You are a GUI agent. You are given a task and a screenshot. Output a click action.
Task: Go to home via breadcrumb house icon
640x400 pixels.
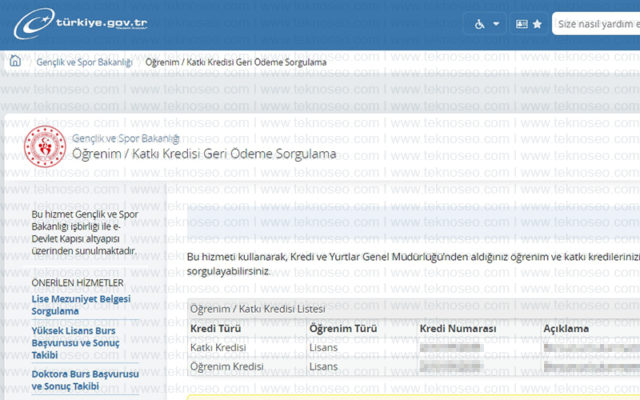(x=15, y=61)
